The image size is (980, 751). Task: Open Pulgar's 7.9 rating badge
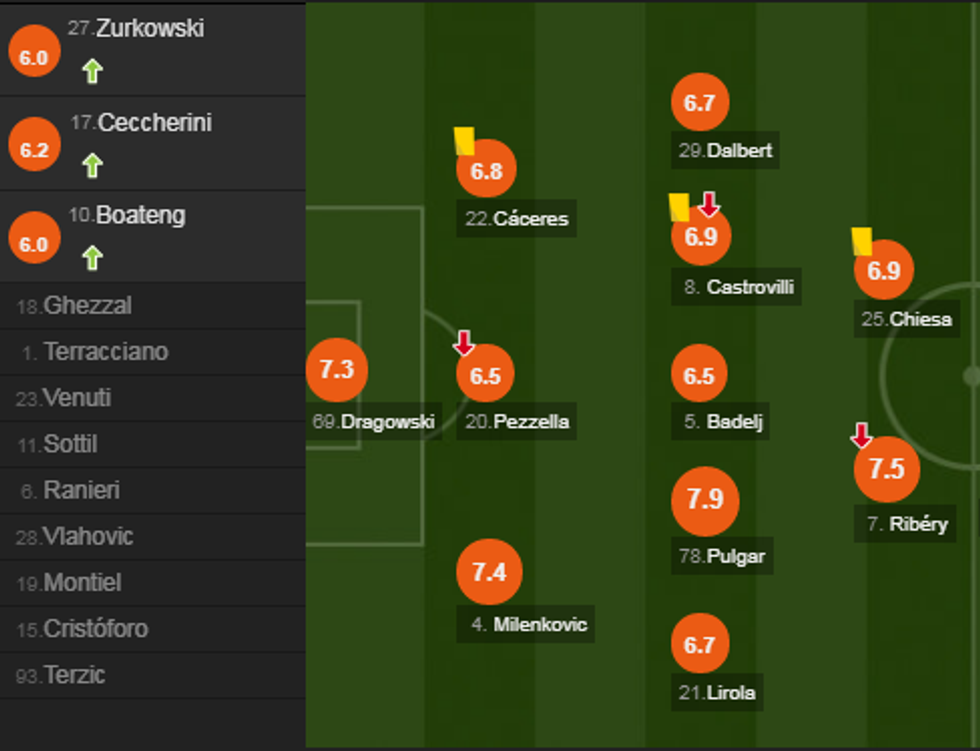(x=705, y=499)
